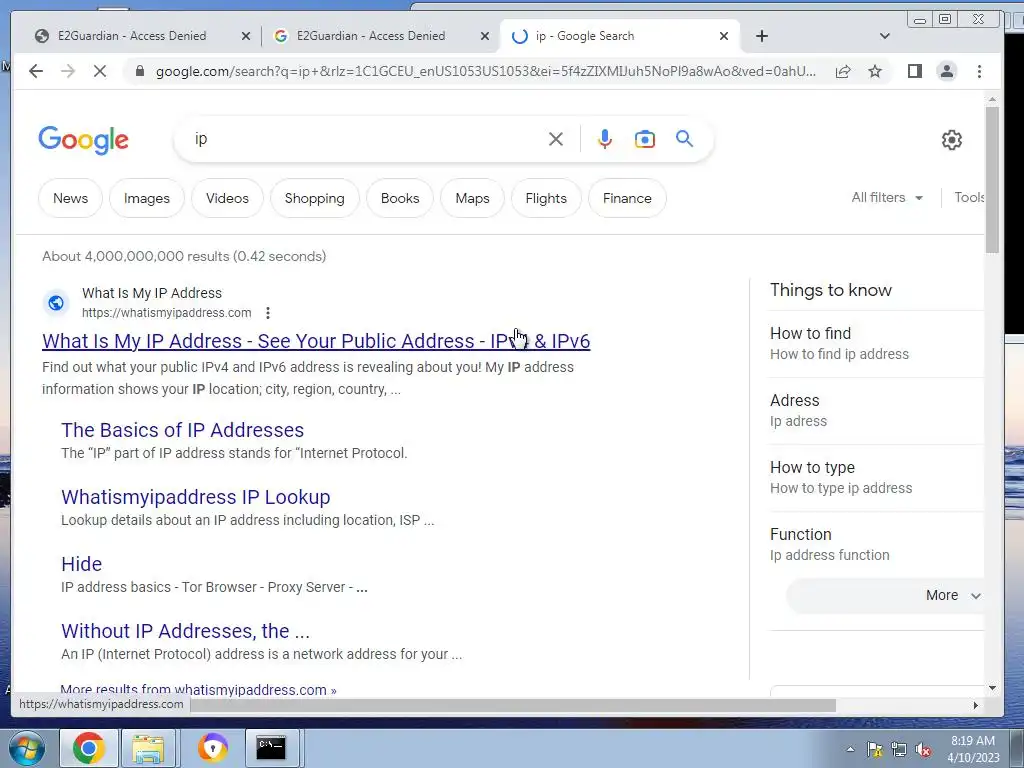1024x768 pixels.
Task: Open the Windows Start menu
Action: 26,748
